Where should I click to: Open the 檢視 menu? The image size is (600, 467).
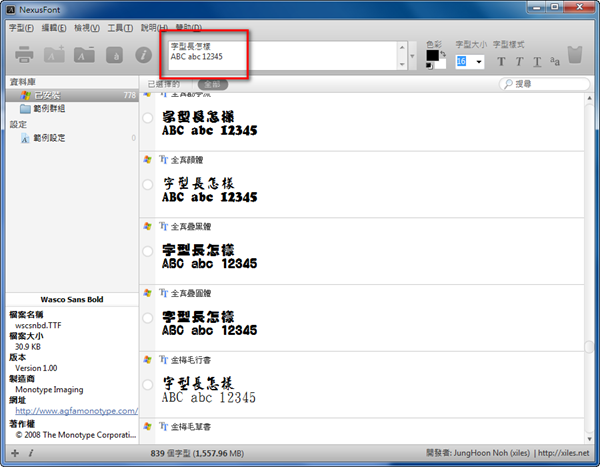[87, 28]
